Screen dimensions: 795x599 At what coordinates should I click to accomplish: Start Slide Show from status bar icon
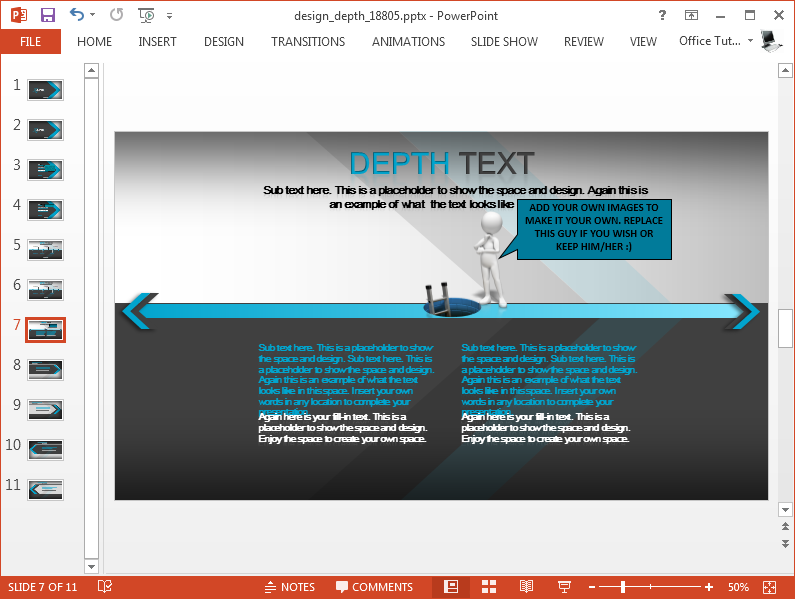[x=564, y=587]
